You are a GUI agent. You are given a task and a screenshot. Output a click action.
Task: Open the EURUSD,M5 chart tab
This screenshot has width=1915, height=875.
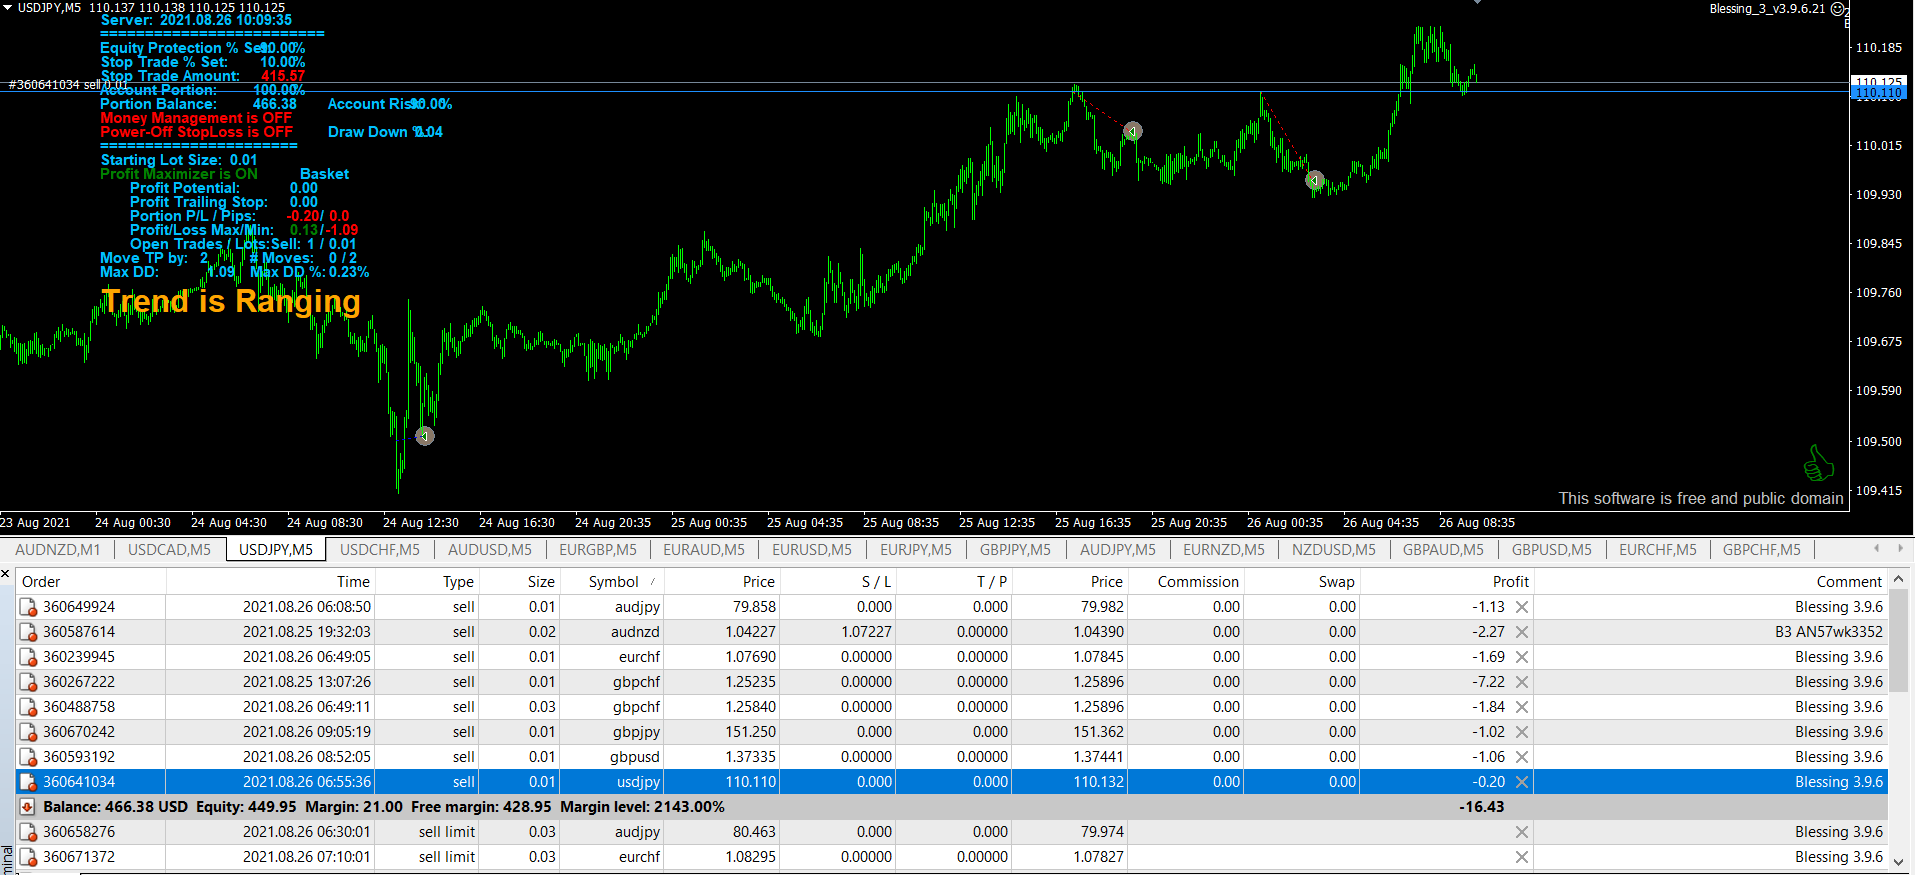[x=811, y=550]
